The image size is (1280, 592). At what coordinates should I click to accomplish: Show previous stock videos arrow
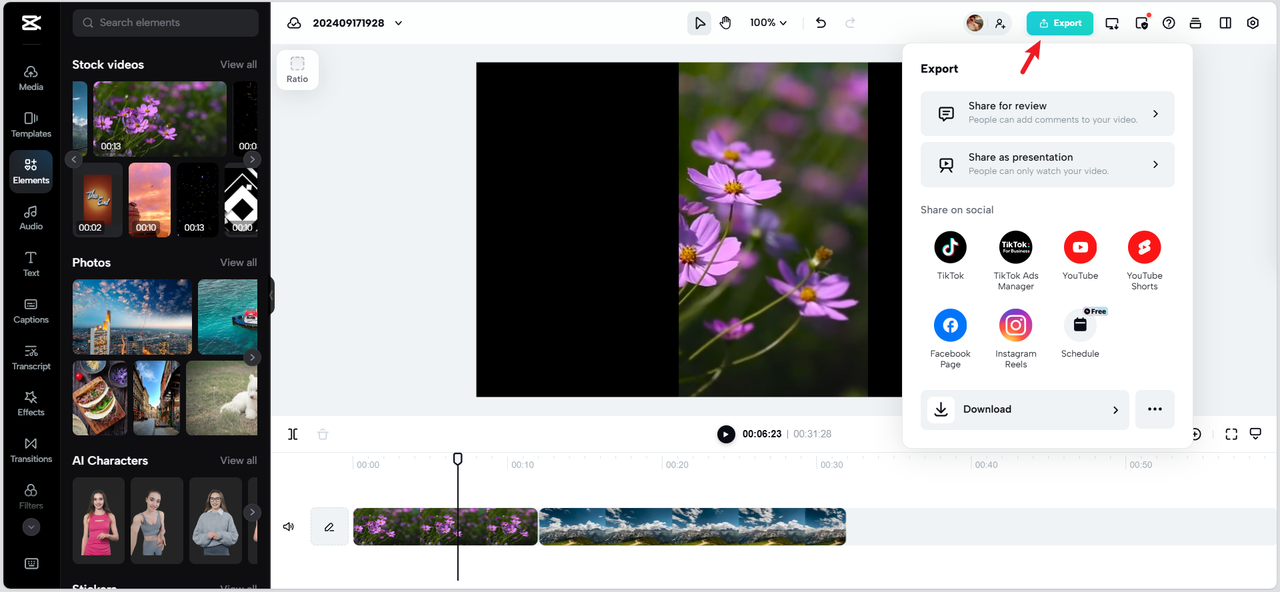point(74,159)
